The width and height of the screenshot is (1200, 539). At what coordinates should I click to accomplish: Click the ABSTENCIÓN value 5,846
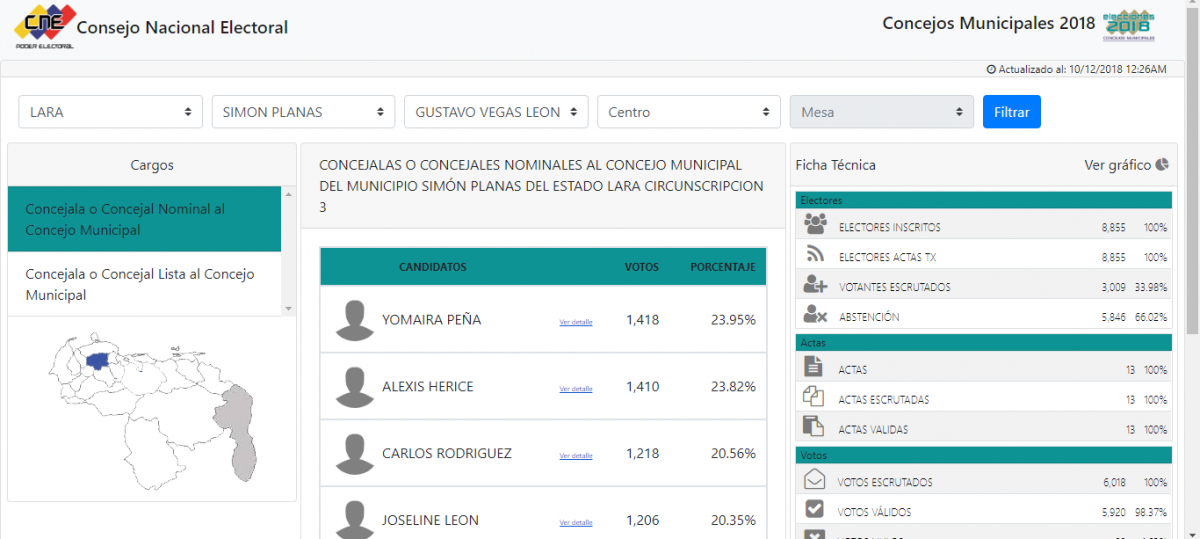(x=1113, y=317)
